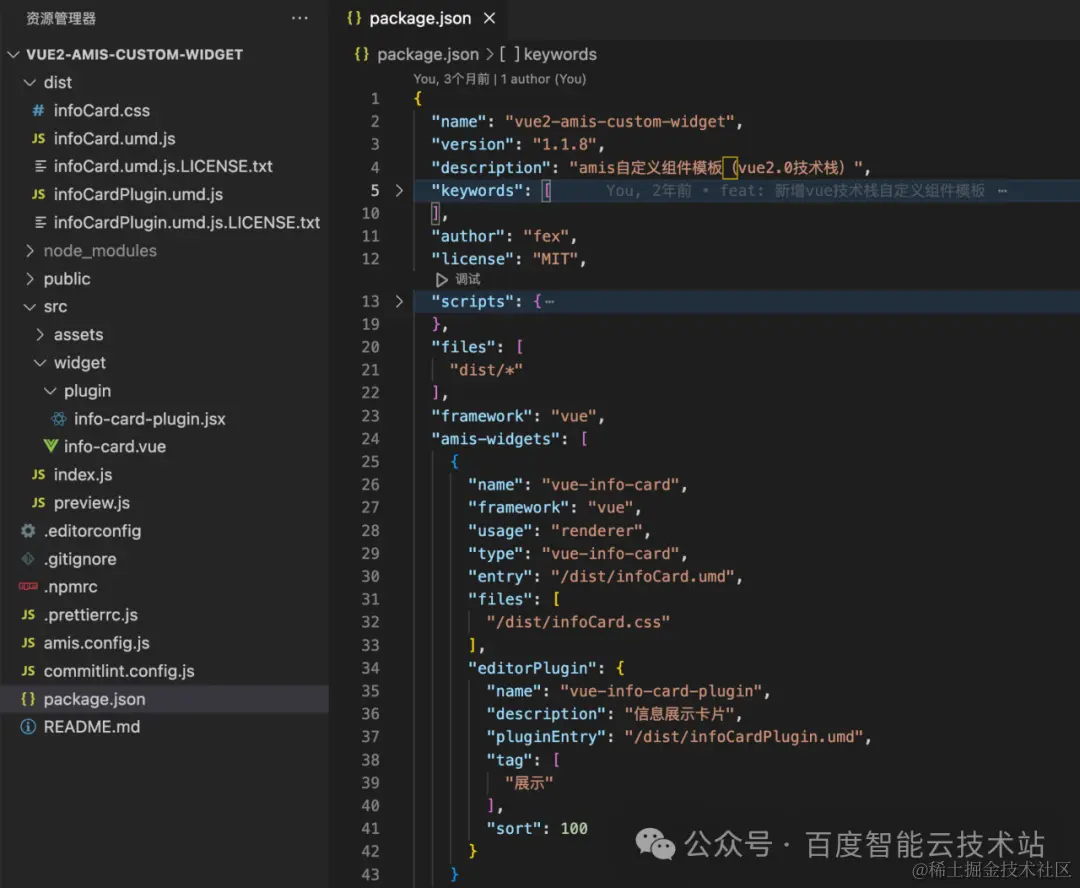Expand the assets folder chevron
Screen dimensions: 1080x888
tap(40, 335)
